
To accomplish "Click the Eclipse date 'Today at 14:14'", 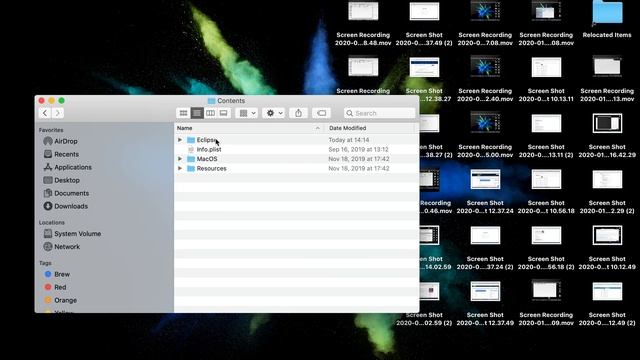I will click(x=349, y=140).
